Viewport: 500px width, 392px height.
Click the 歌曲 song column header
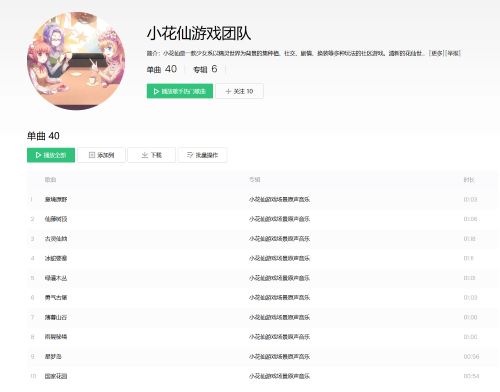coord(50,180)
